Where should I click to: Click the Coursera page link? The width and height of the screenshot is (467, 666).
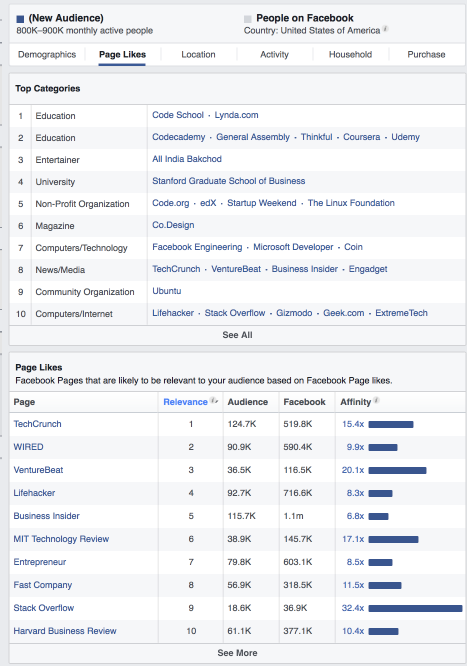point(362,137)
